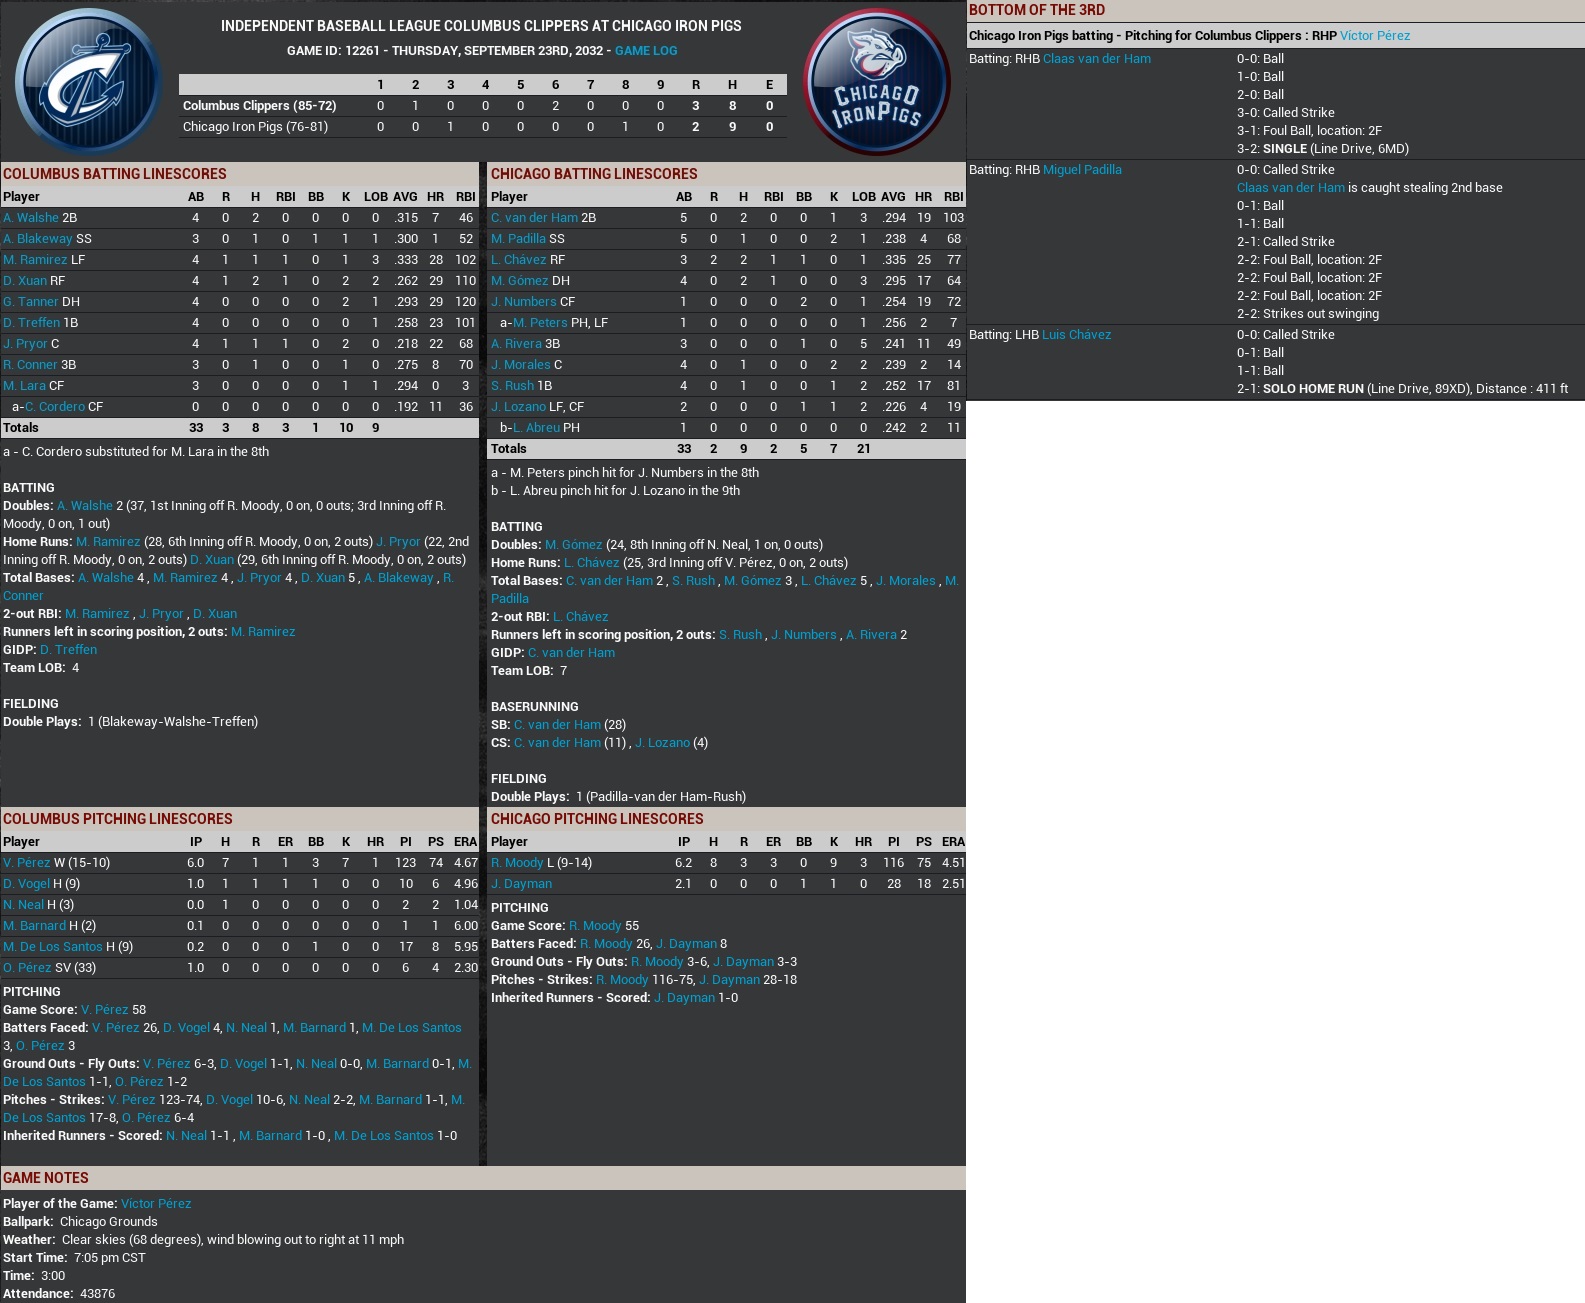Screen dimensions: 1585x1303
Task: Click C. van der Ham in SB note
Action: pyautogui.click(x=557, y=725)
